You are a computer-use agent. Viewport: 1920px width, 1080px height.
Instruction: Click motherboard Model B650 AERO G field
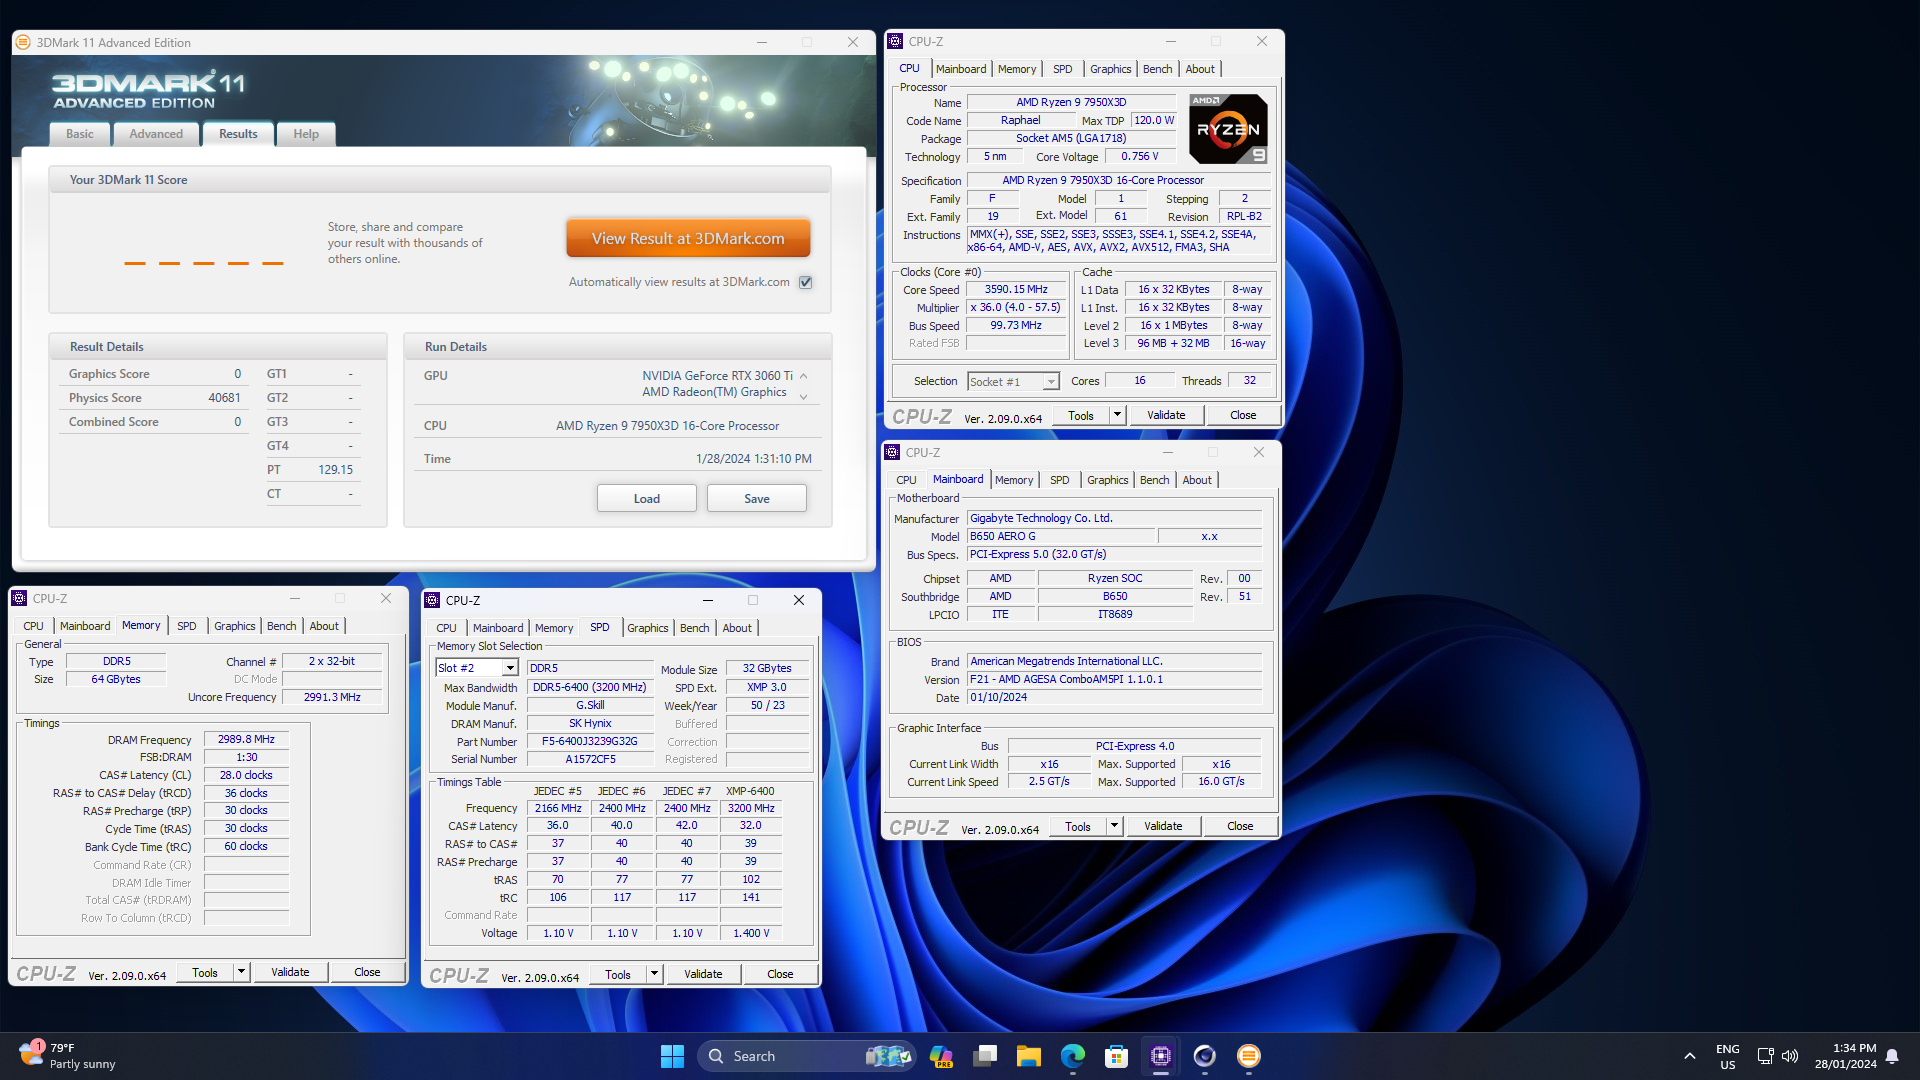click(1061, 537)
